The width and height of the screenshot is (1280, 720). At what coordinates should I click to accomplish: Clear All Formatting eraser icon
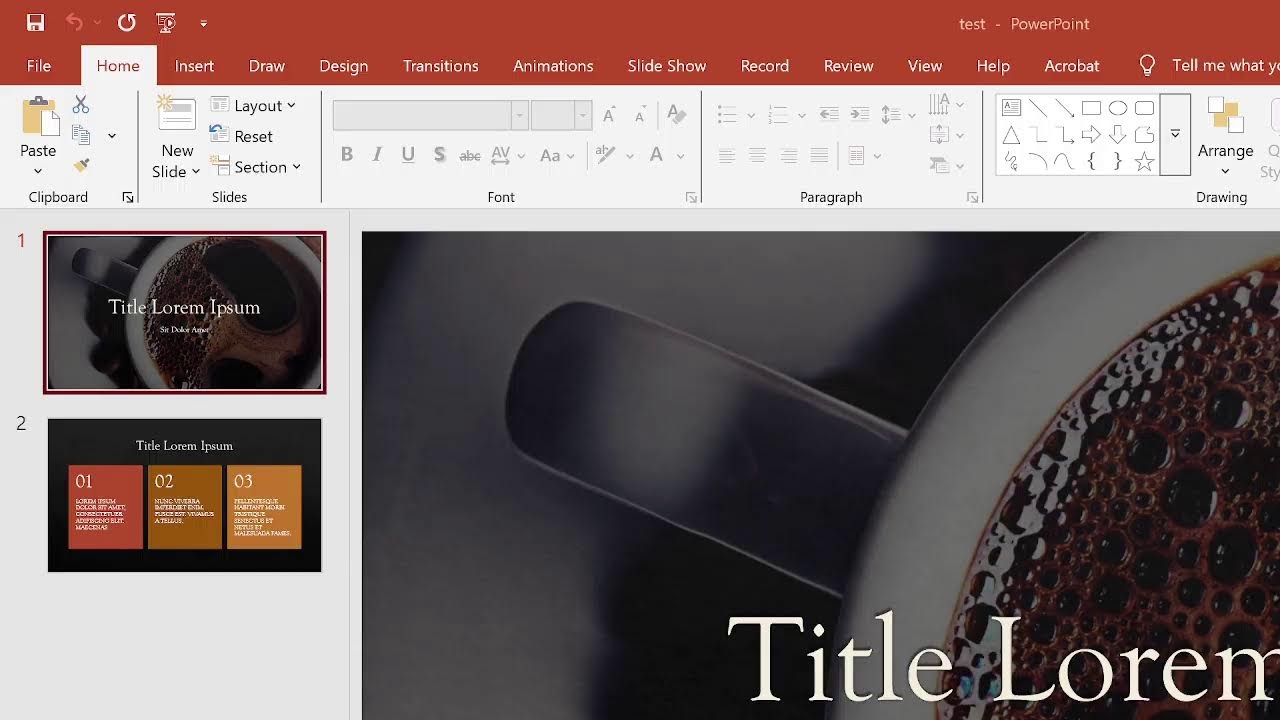point(676,115)
